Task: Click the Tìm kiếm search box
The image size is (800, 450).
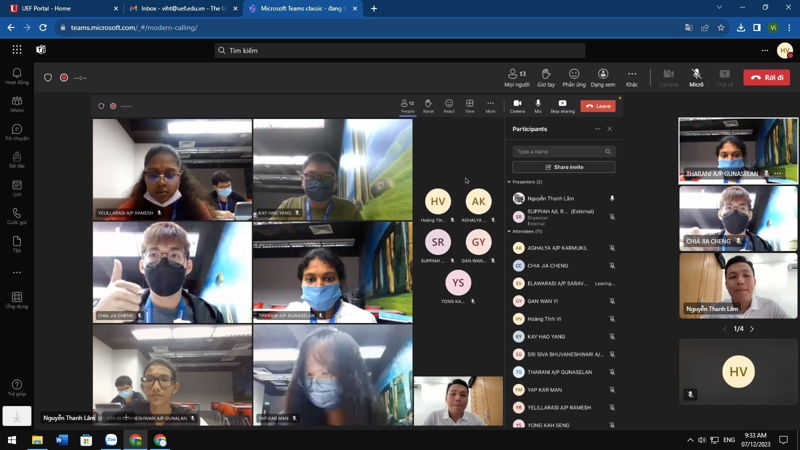Action: tap(399, 51)
